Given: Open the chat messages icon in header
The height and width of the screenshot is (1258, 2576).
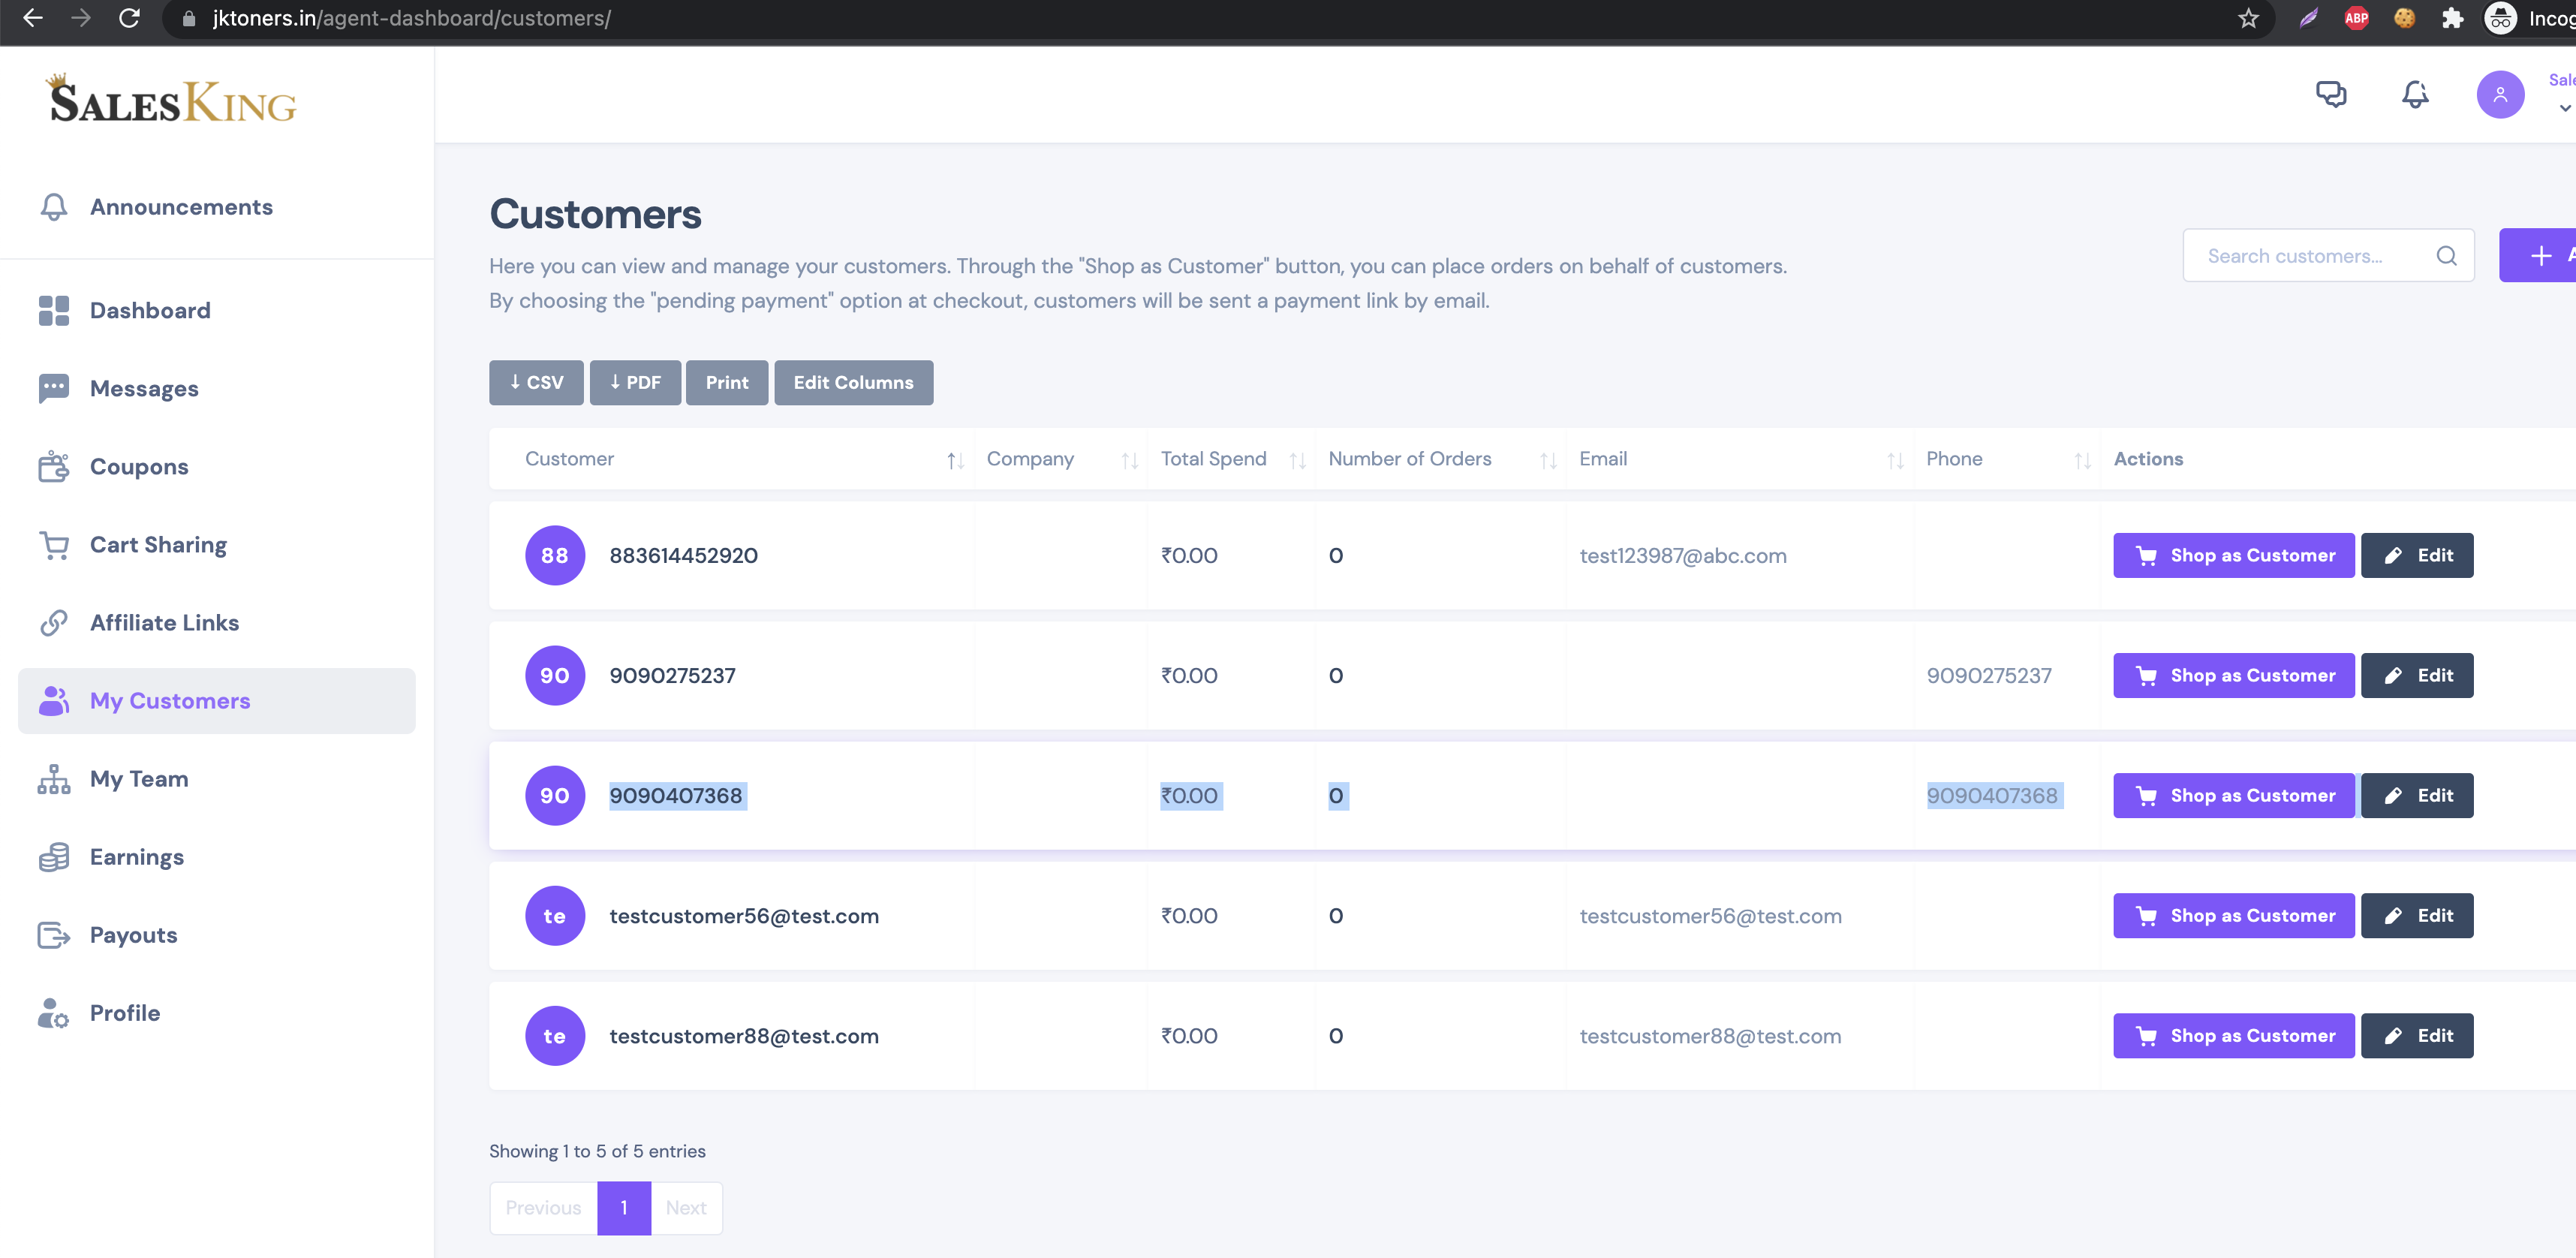Looking at the screenshot, I should 2331,94.
